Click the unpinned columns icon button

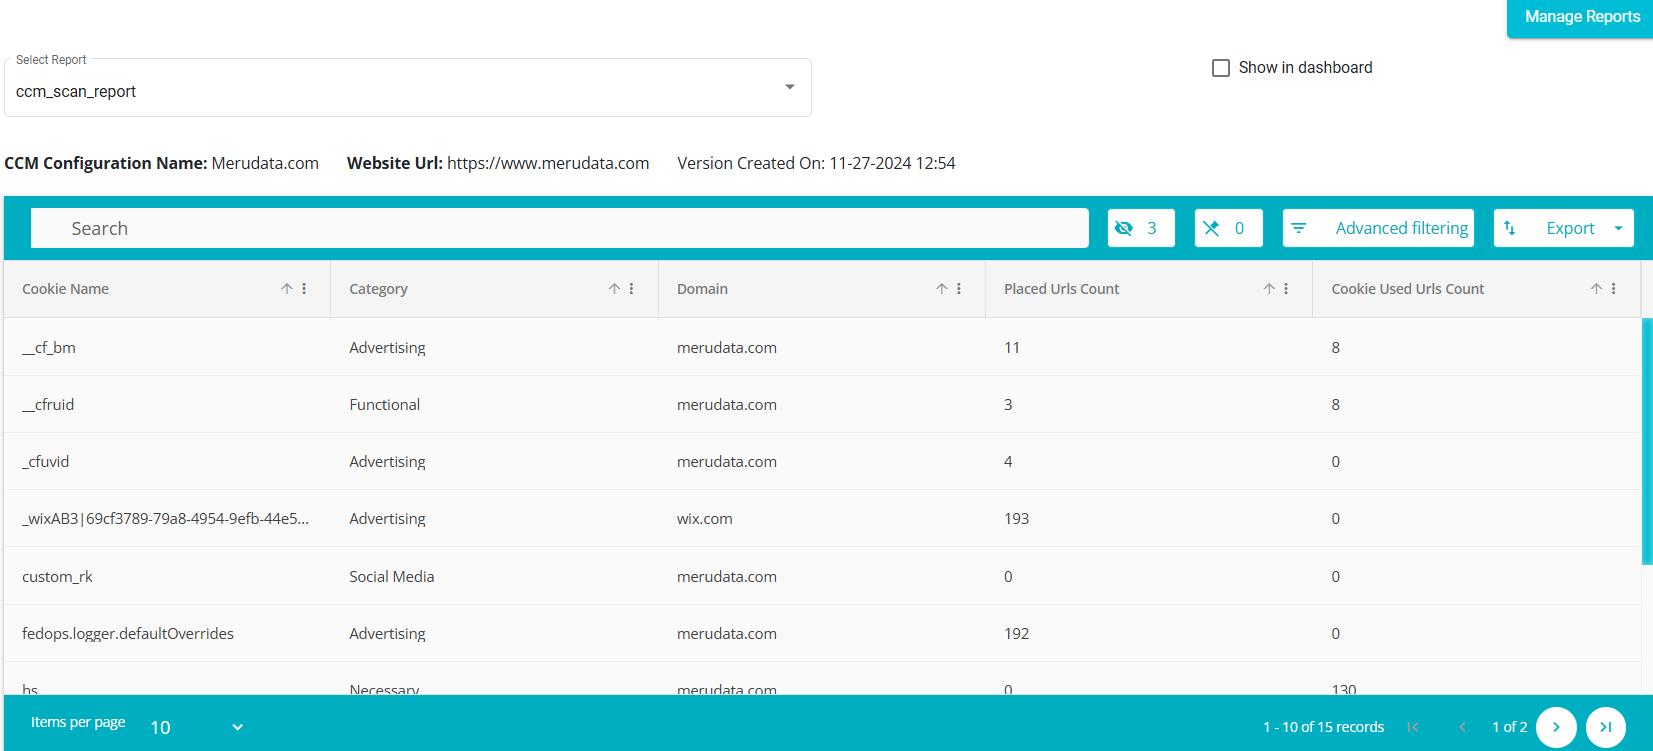click(1228, 228)
